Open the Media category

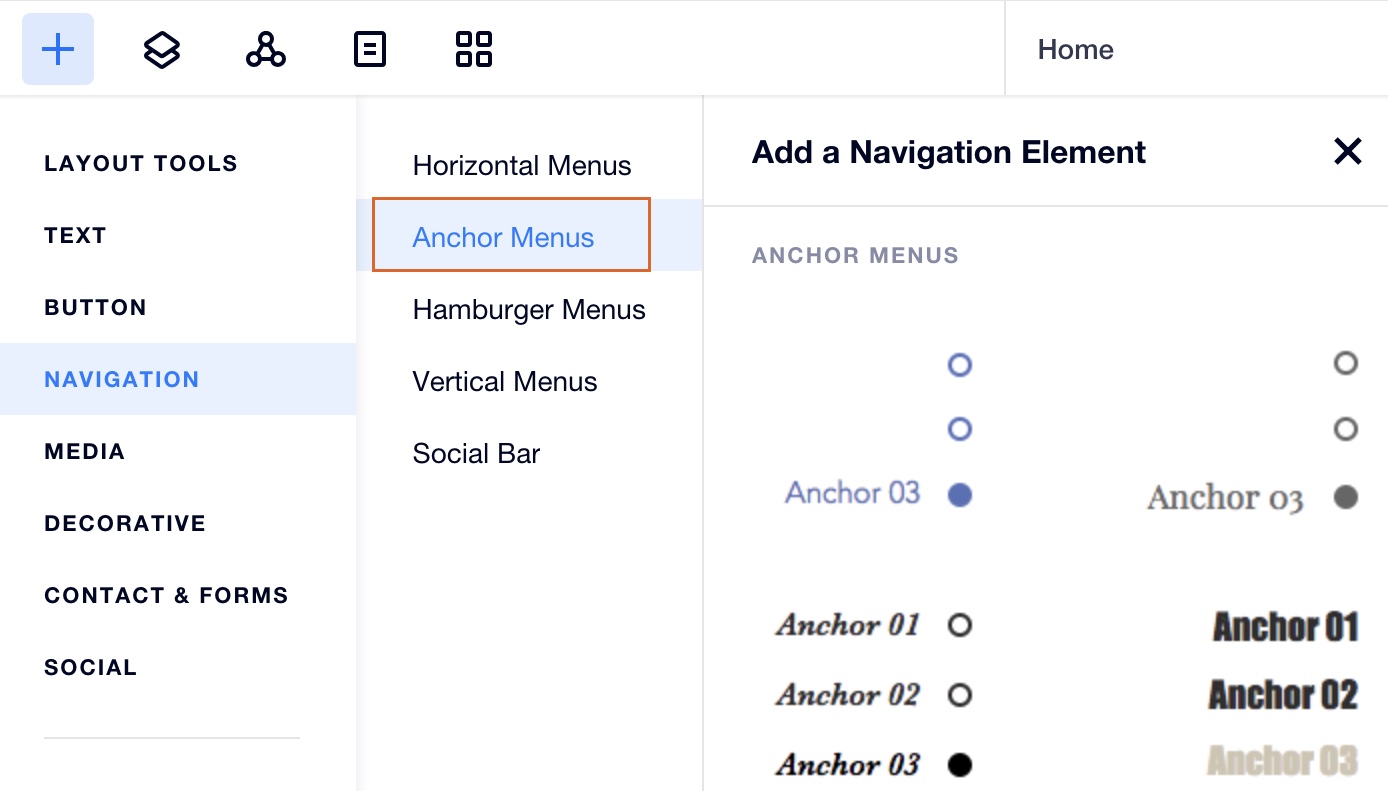pos(85,451)
